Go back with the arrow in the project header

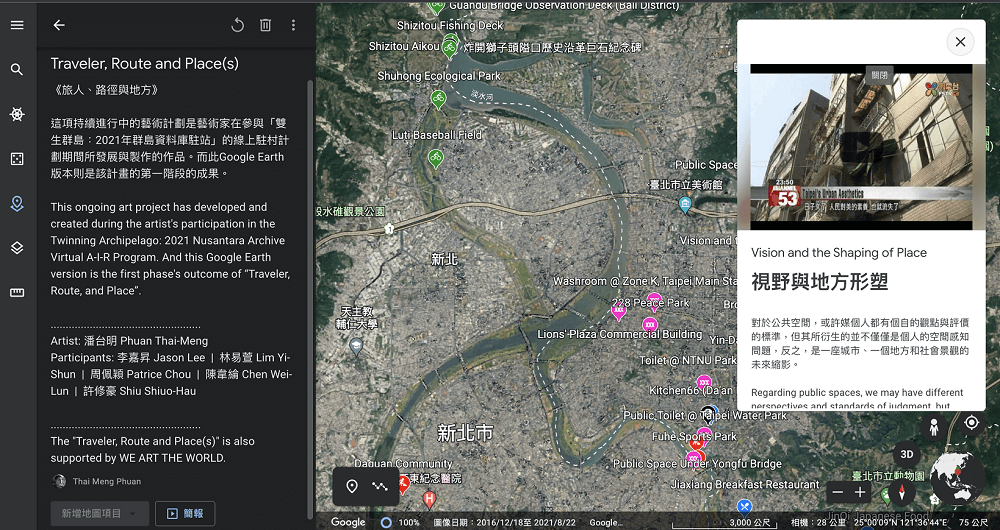pos(59,25)
